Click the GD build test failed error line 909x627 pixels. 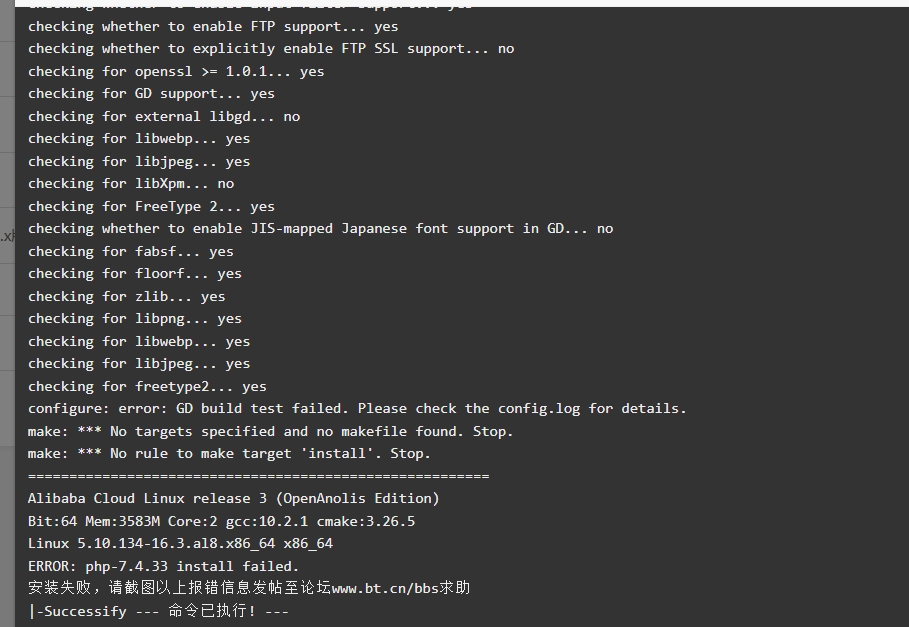tap(357, 409)
